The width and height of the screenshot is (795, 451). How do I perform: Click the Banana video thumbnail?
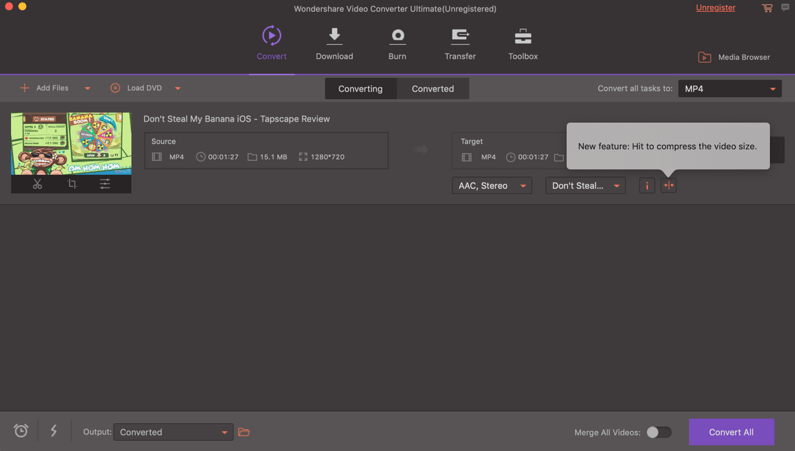(x=71, y=144)
